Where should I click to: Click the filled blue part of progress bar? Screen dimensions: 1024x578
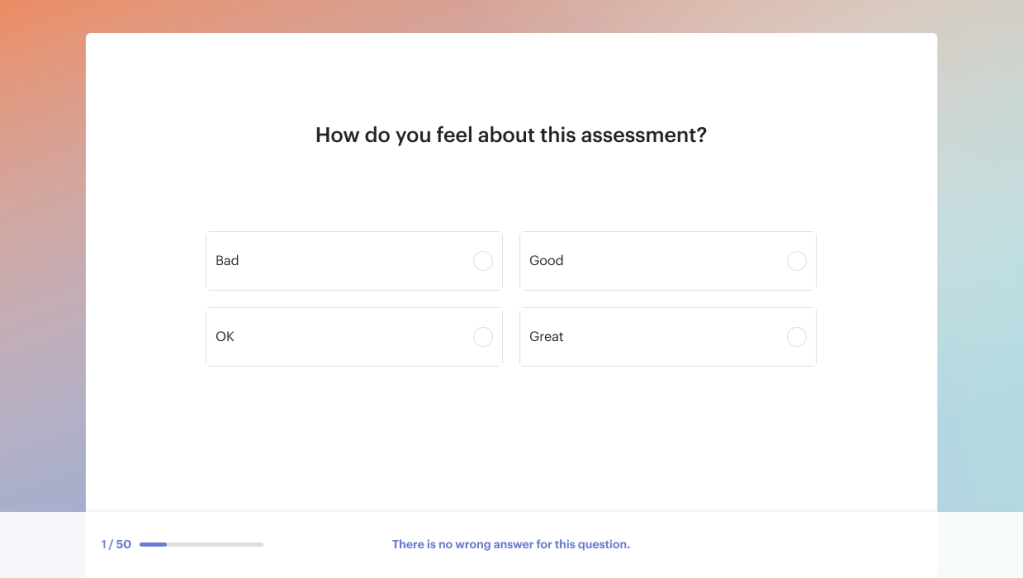(x=153, y=545)
